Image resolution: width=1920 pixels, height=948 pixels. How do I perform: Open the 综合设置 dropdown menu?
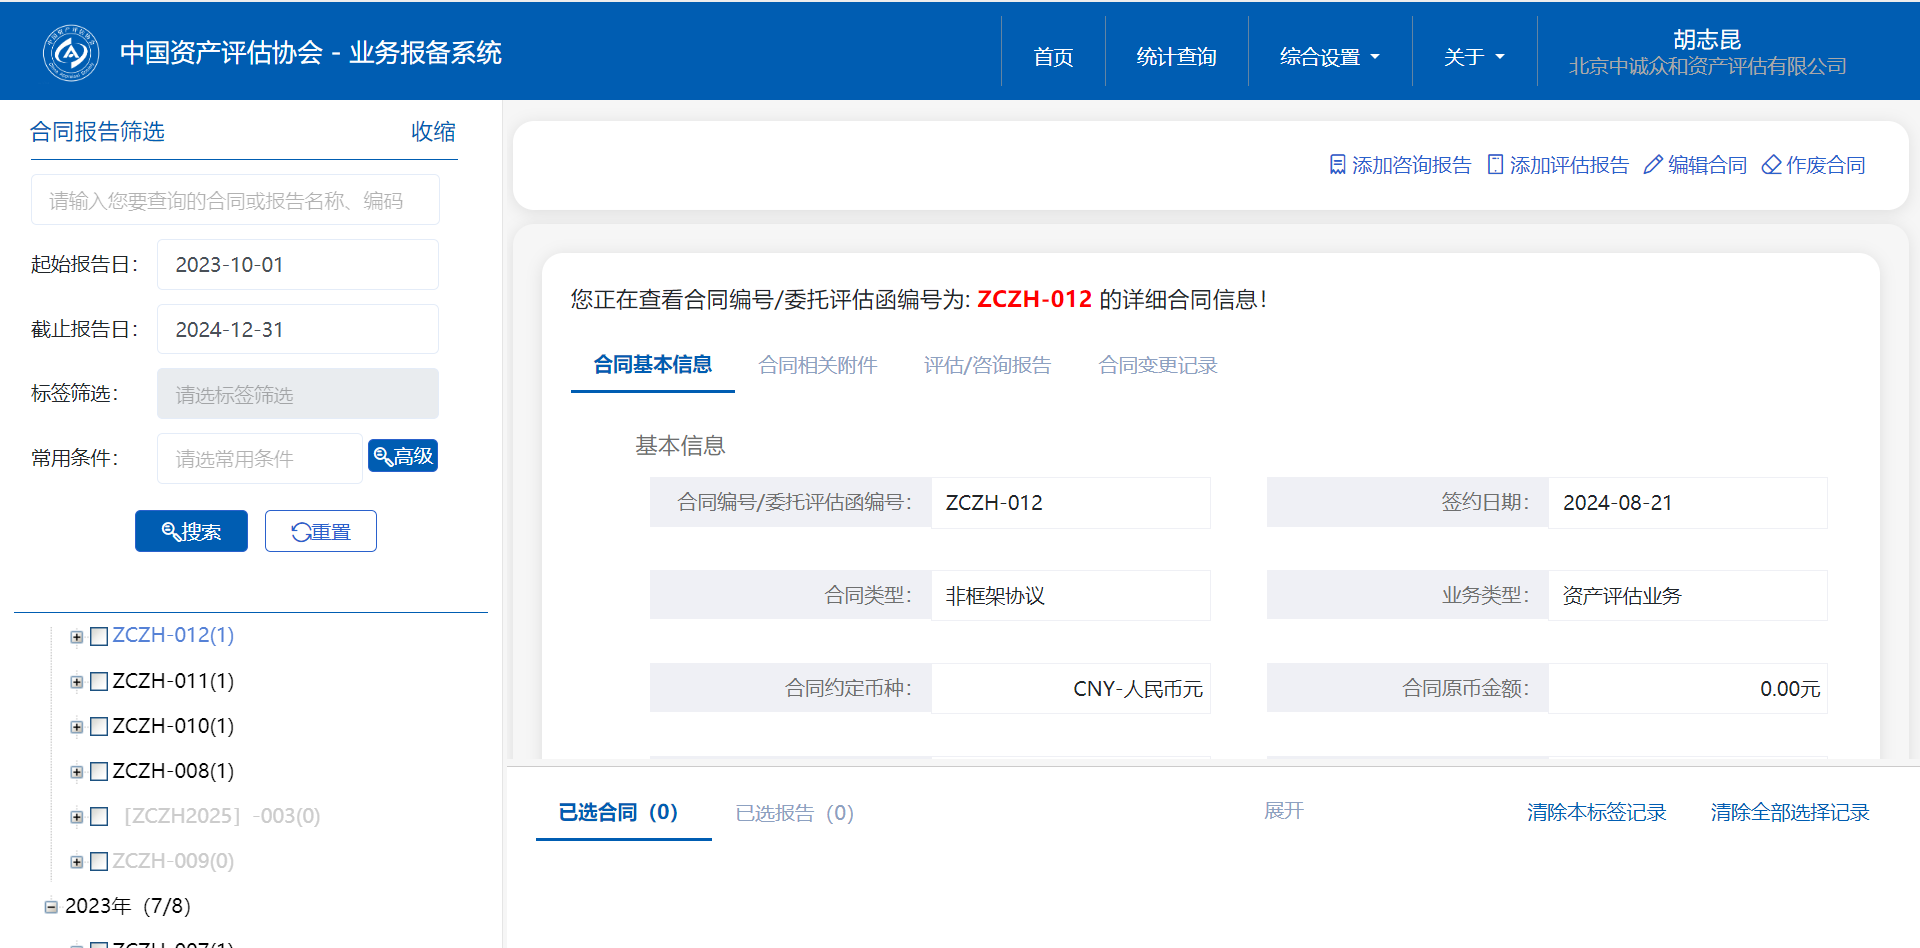tap(1329, 57)
